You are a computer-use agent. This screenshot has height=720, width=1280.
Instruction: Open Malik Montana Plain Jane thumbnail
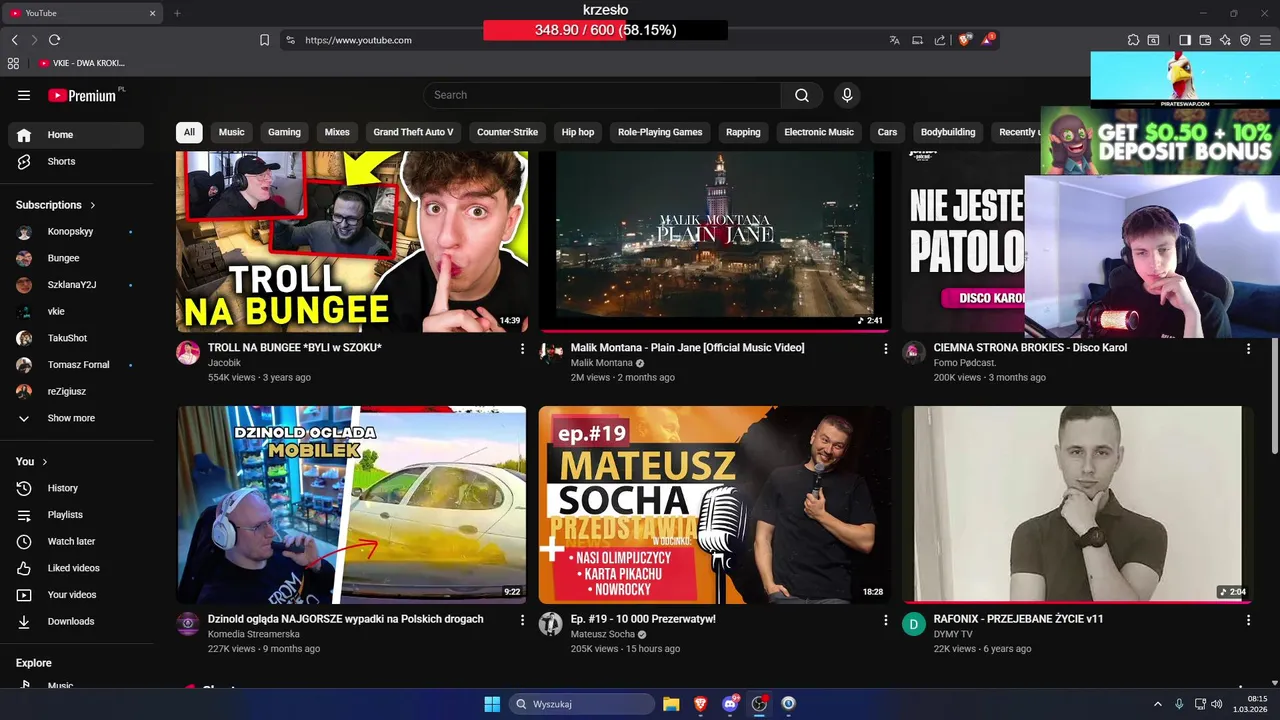pyautogui.click(x=714, y=241)
